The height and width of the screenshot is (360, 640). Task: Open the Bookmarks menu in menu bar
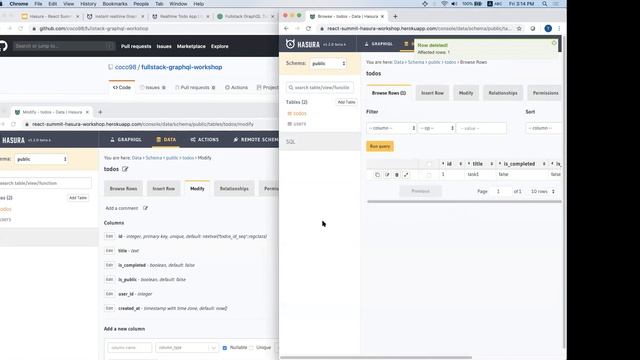pos(115,4)
